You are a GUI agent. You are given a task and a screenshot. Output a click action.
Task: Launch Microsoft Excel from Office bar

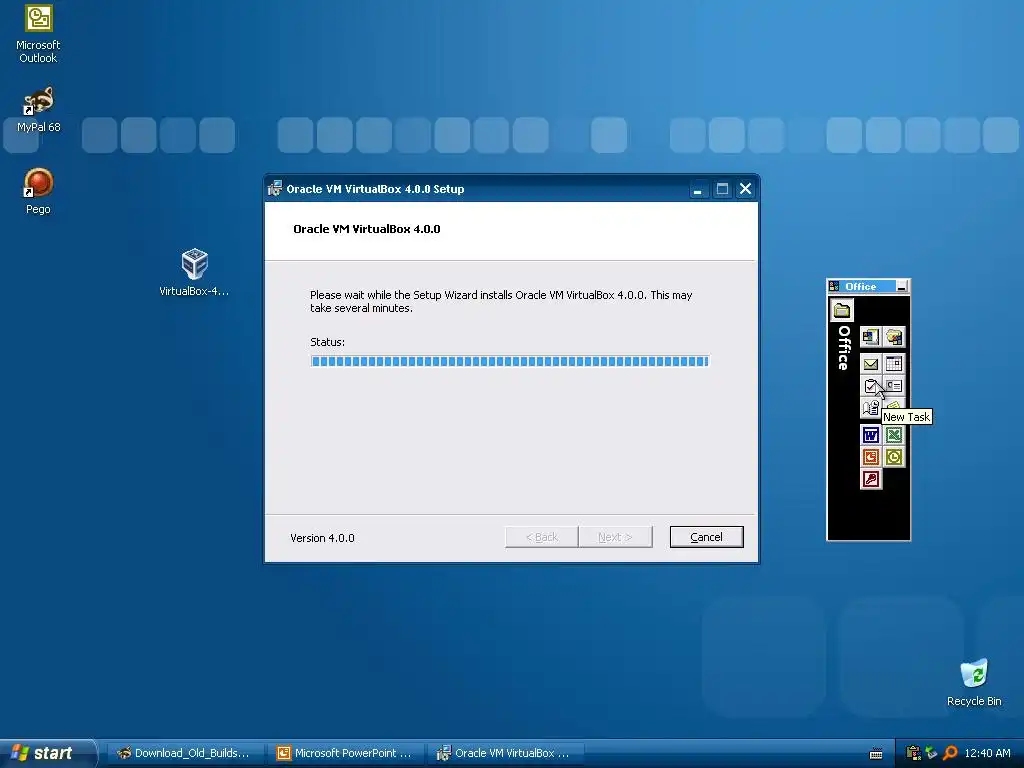tap(894, 435)
